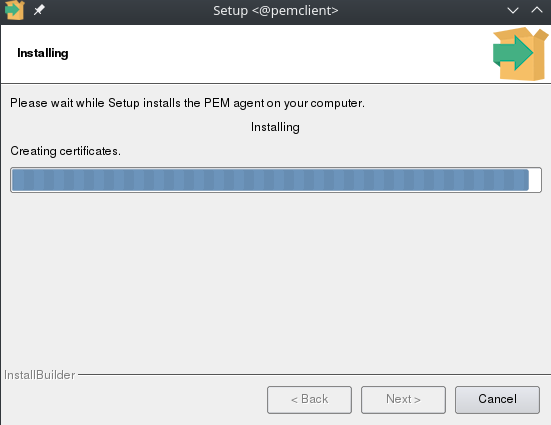Screen dimensions: 551x425
Task: Toggle the pin window icon
Action: point(39,10)
